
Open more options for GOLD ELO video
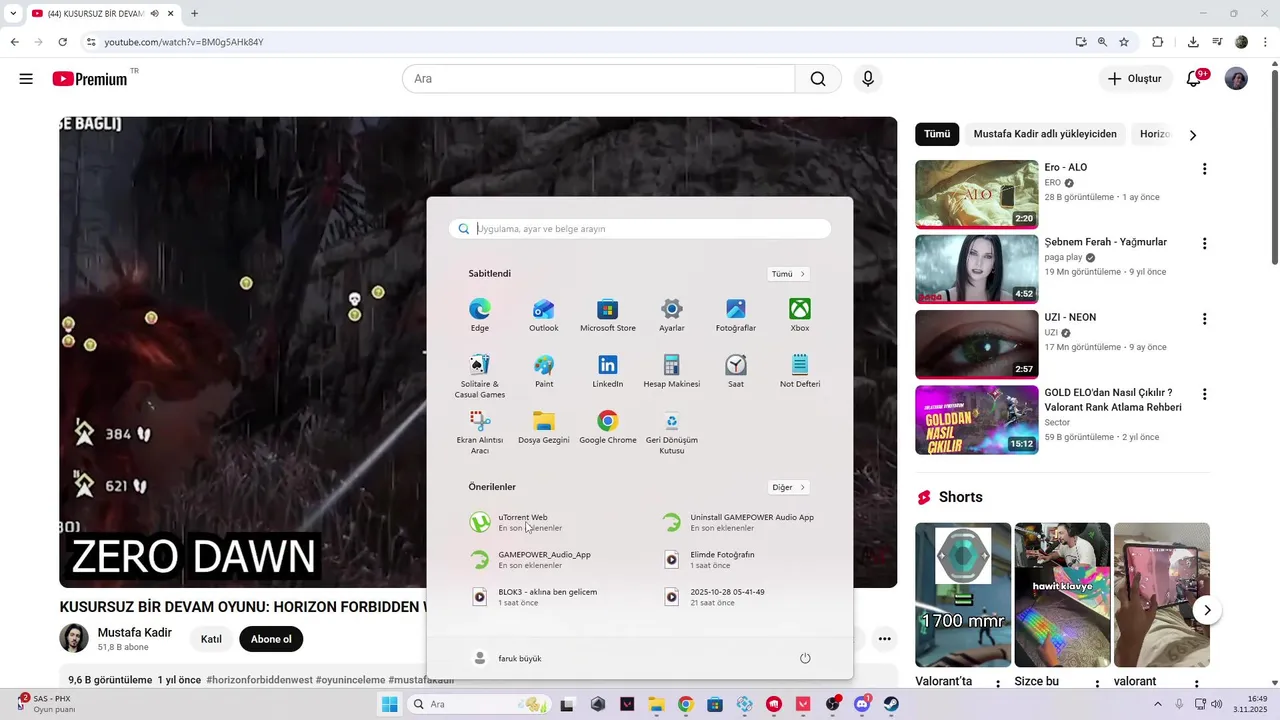coord(1205,395)
